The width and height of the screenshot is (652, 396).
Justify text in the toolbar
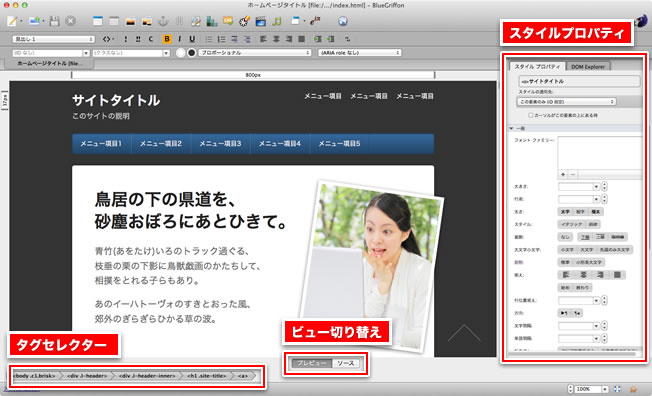tap(302, 39)
